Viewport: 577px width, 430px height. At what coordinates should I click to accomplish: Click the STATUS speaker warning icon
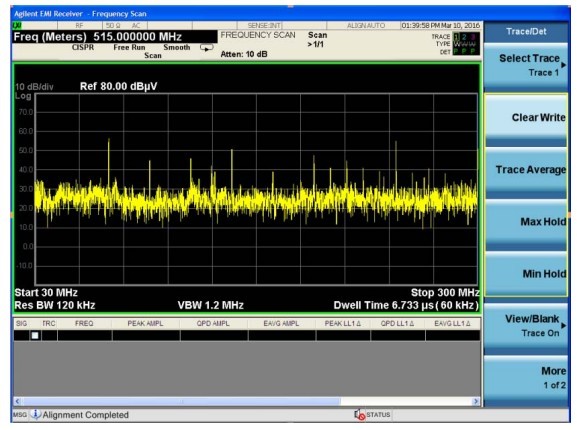359,415
